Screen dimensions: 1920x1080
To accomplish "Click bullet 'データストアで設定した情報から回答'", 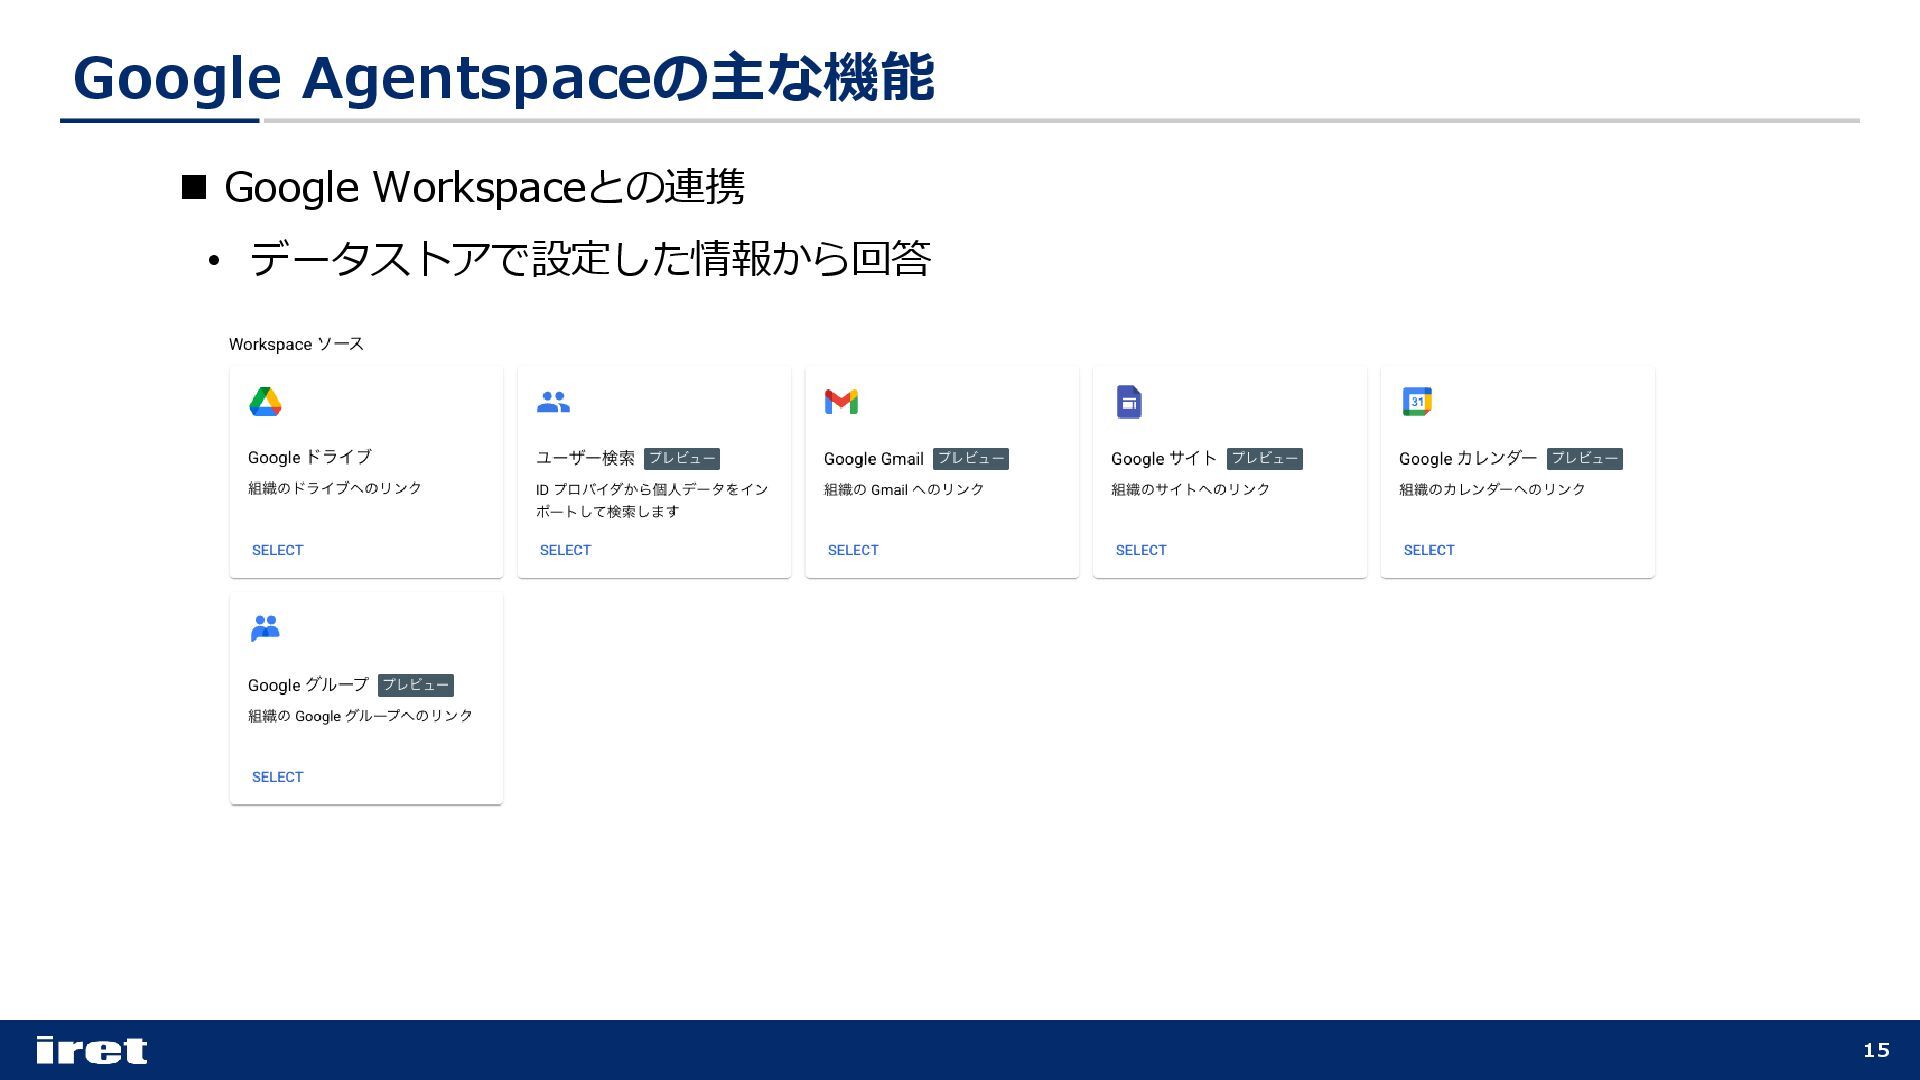I will tap(590, 259).
